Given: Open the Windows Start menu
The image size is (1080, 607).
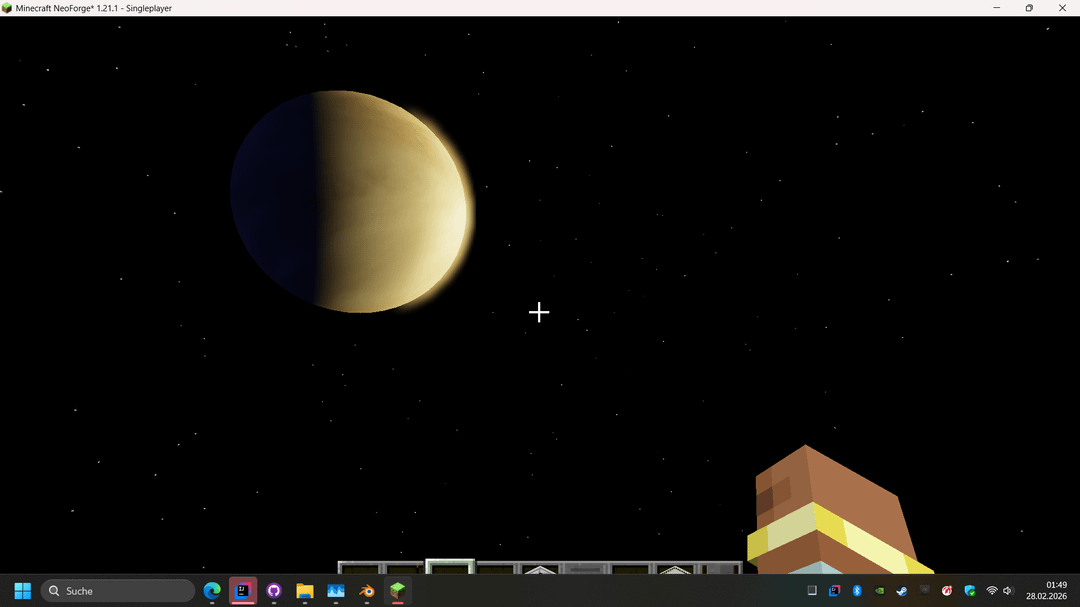Looking at the screenshot, I should (x=22, y=591).
